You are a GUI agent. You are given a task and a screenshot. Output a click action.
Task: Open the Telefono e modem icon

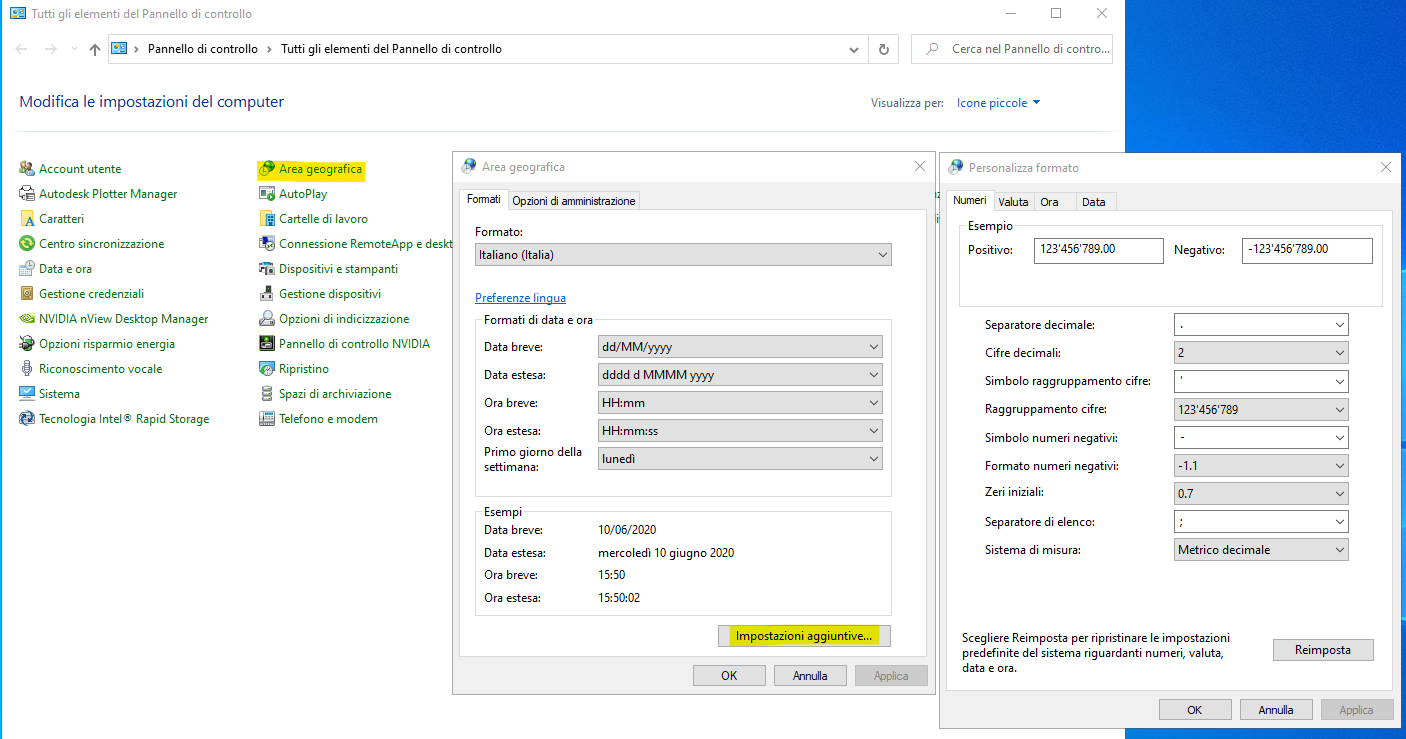tap(267, 419)
